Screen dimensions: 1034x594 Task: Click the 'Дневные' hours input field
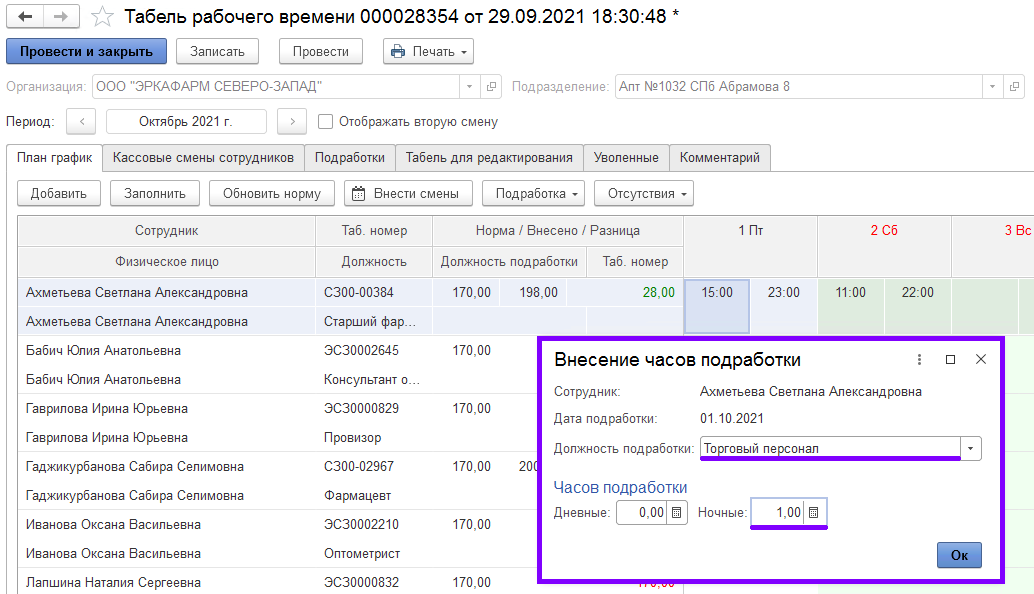pyautogui.click(x=641, y=512)
